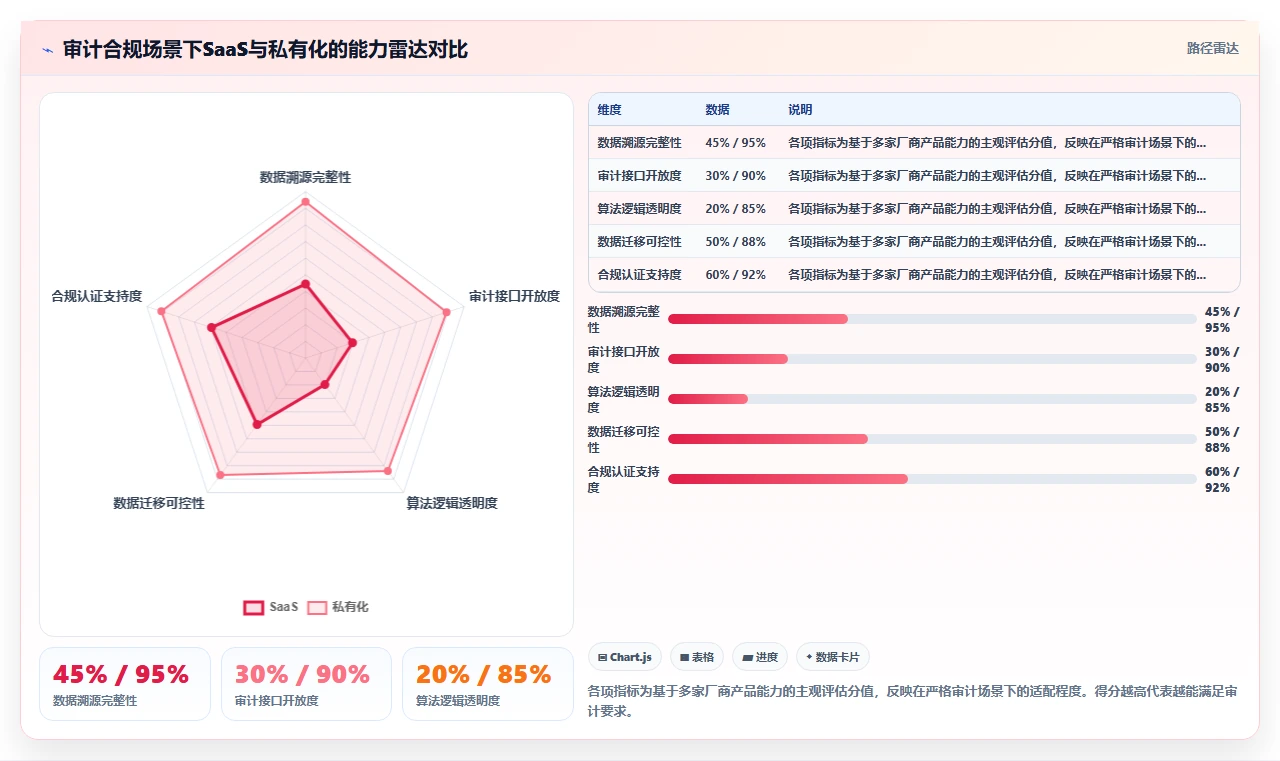Click the lightning icon beside the title
The height and width of the screenshot is (761, 1280).
point(48,50)
